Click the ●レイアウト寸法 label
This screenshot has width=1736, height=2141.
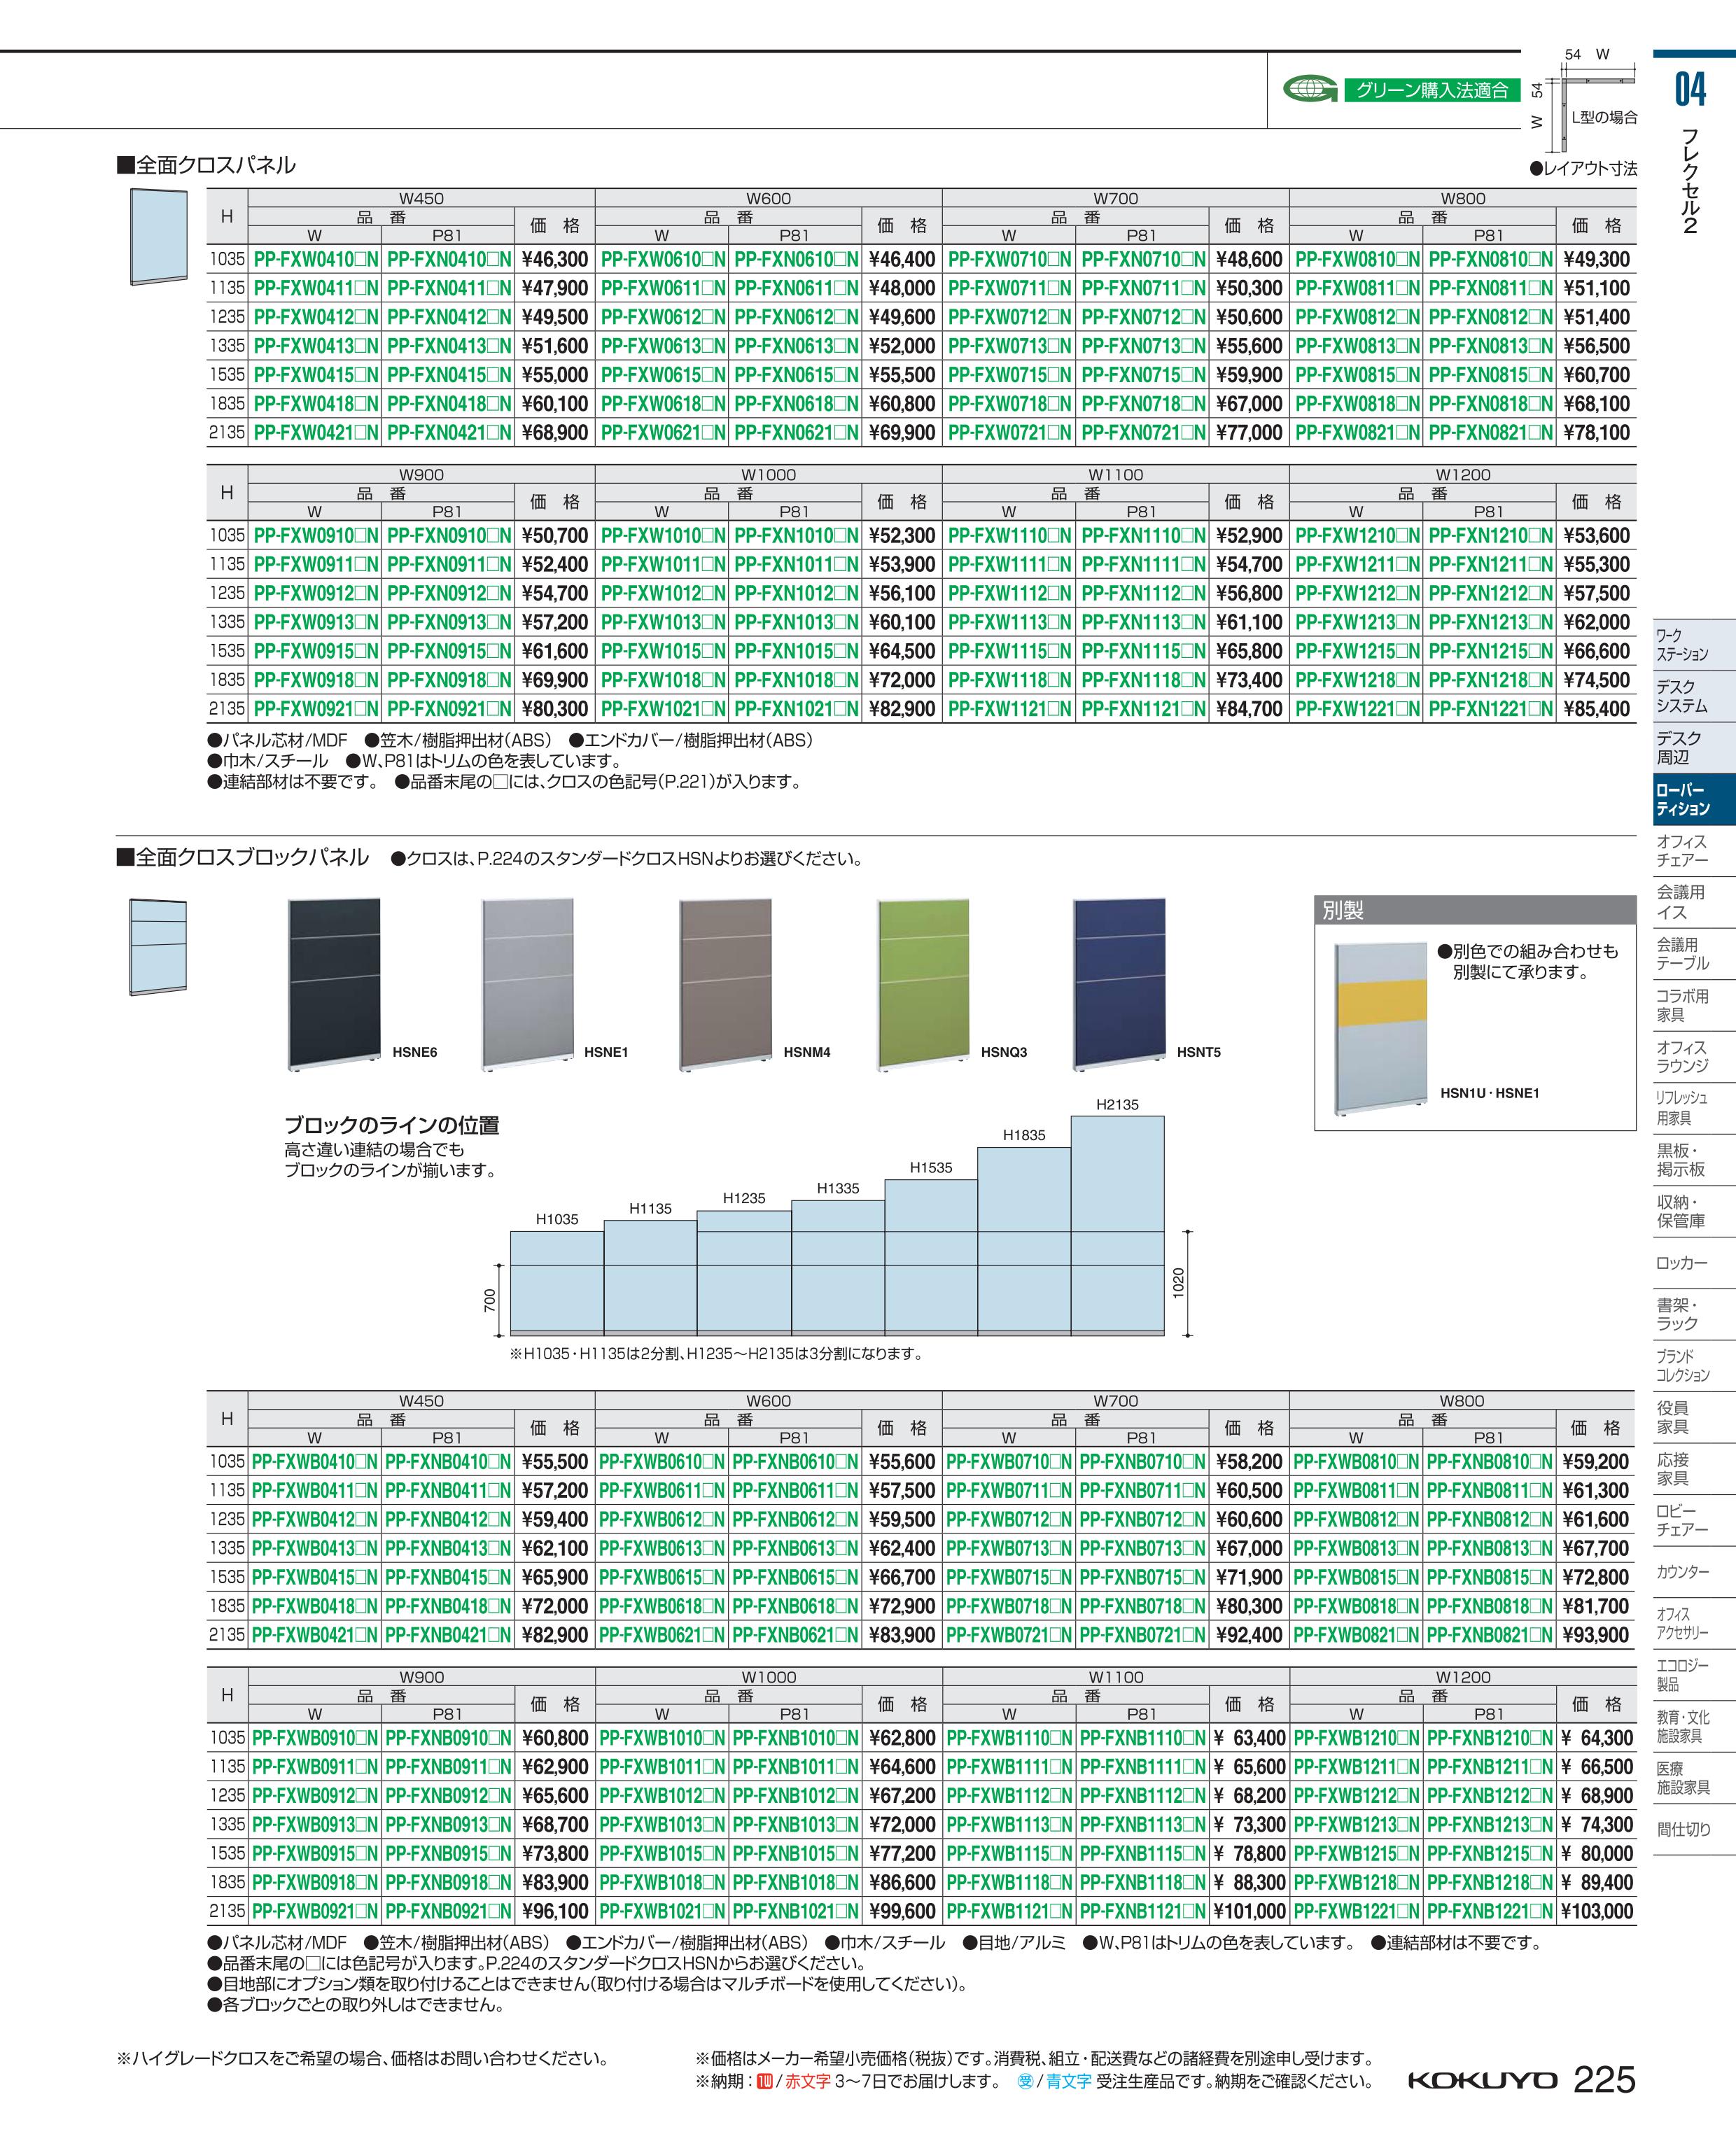[x=1583, y=168]
